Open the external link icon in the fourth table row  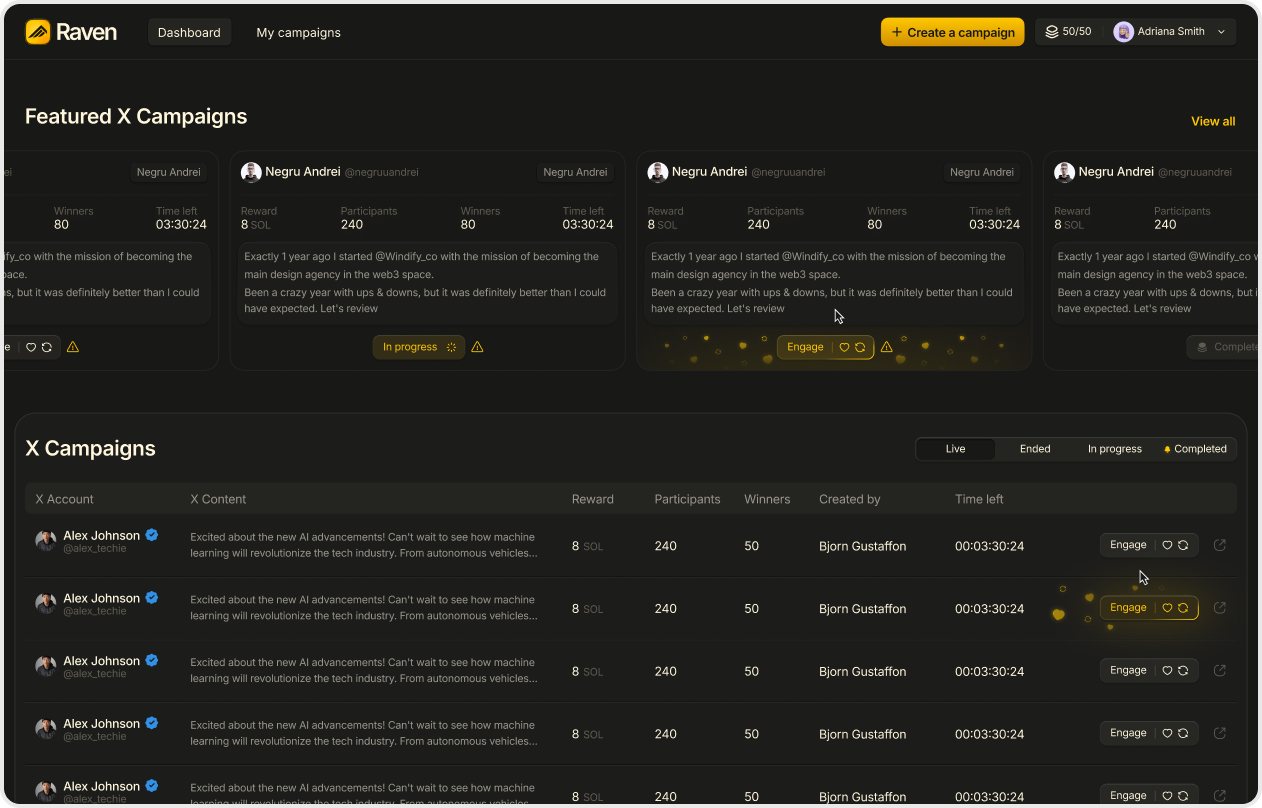point(1219,733)
